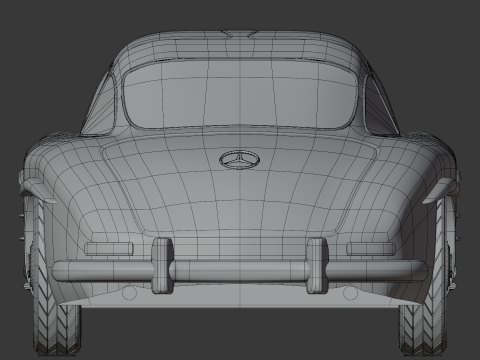Select the left rear tire tread
480x360 pixels.
click(57, 328)
